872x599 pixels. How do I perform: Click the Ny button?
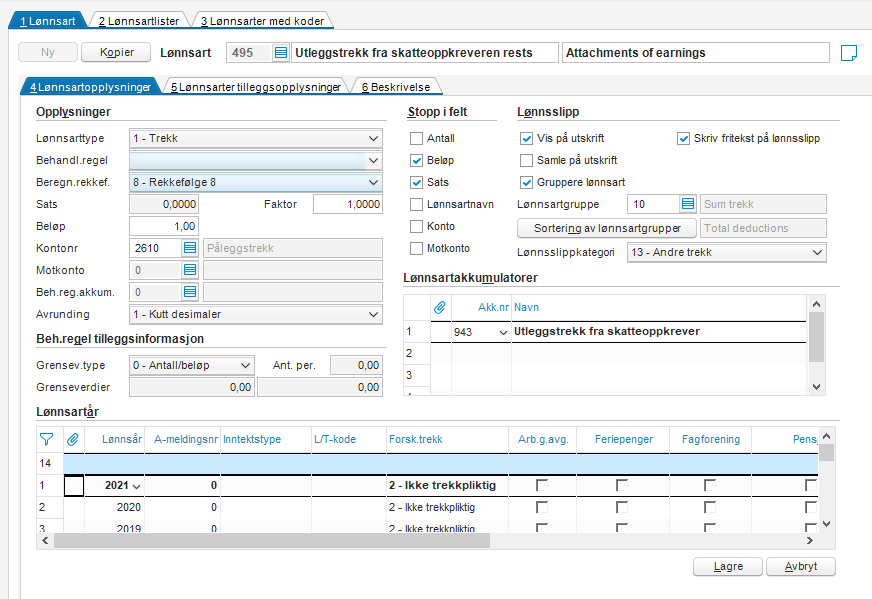pyautogui.click(x=48, y=52)
